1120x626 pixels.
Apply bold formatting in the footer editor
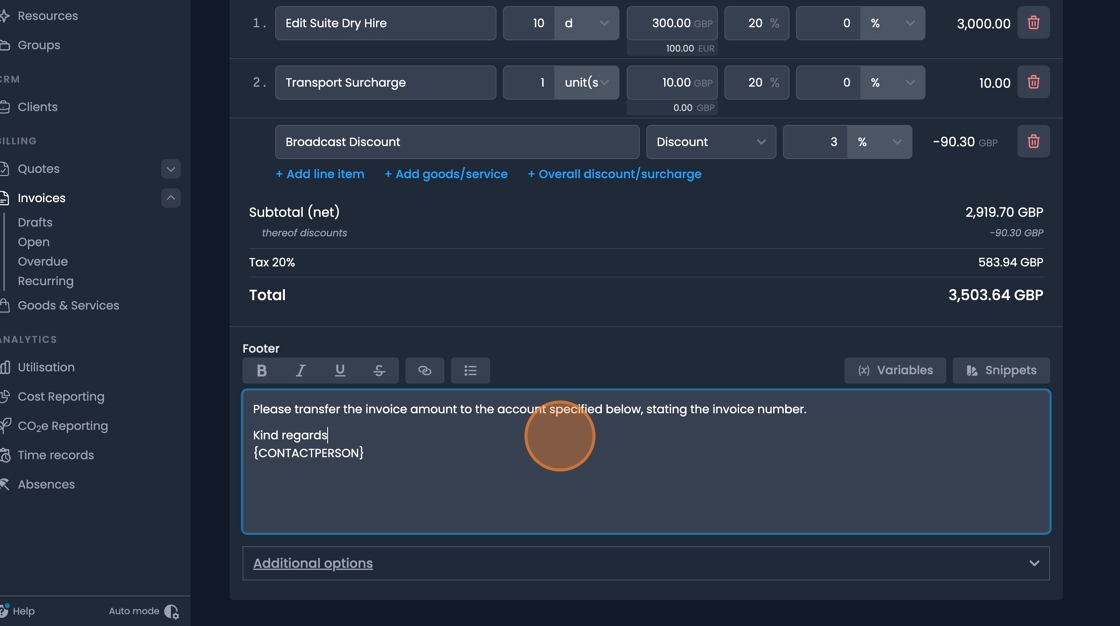261,370
